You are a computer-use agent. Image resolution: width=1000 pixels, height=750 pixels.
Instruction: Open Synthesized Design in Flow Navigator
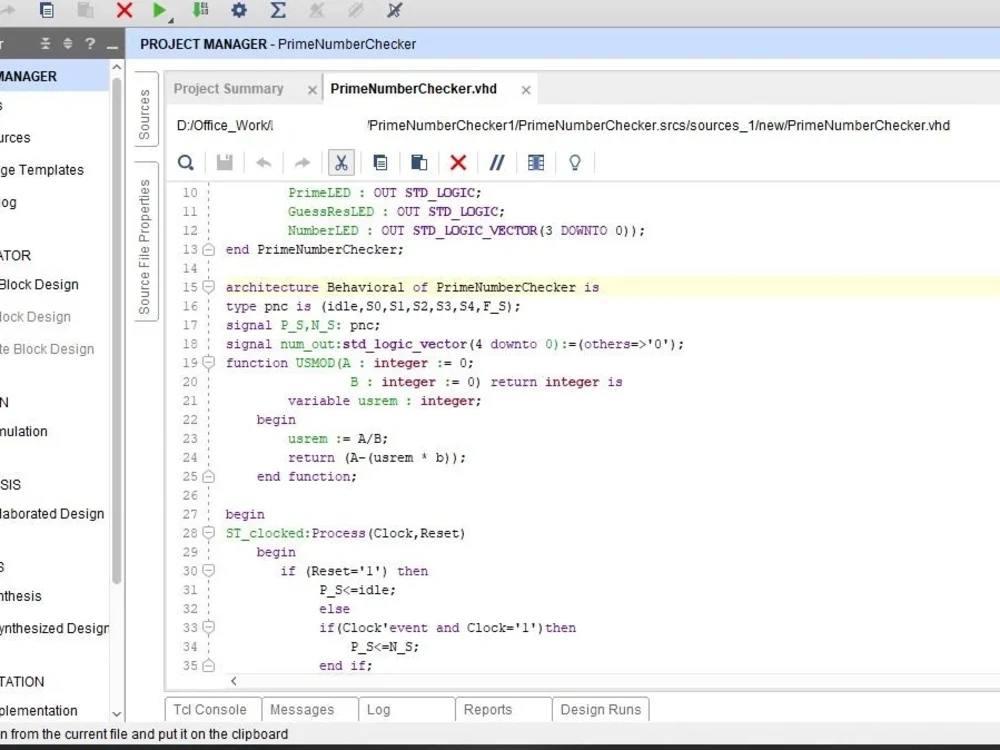(x=54, y=628)
